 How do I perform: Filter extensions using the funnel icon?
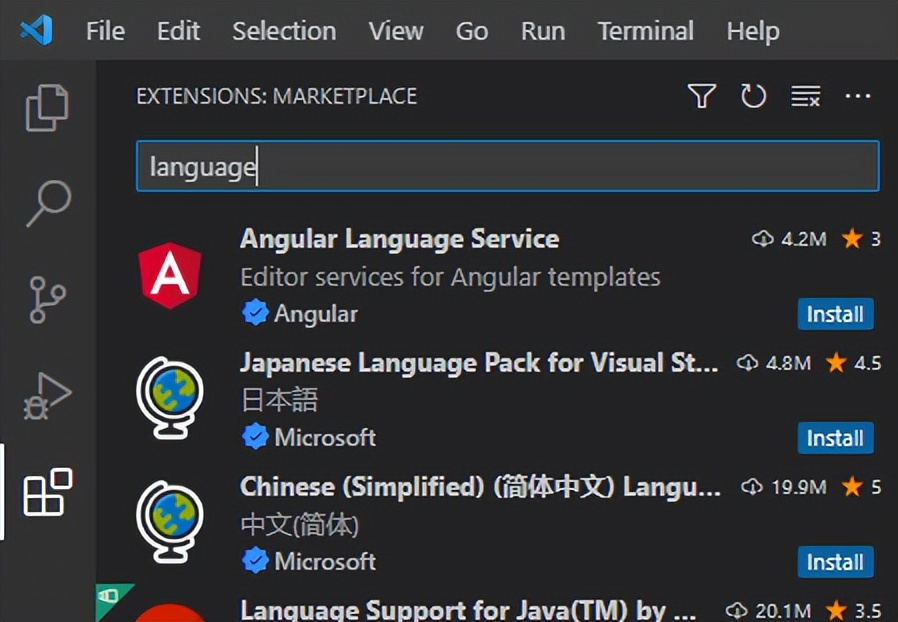tap(701, 96)
